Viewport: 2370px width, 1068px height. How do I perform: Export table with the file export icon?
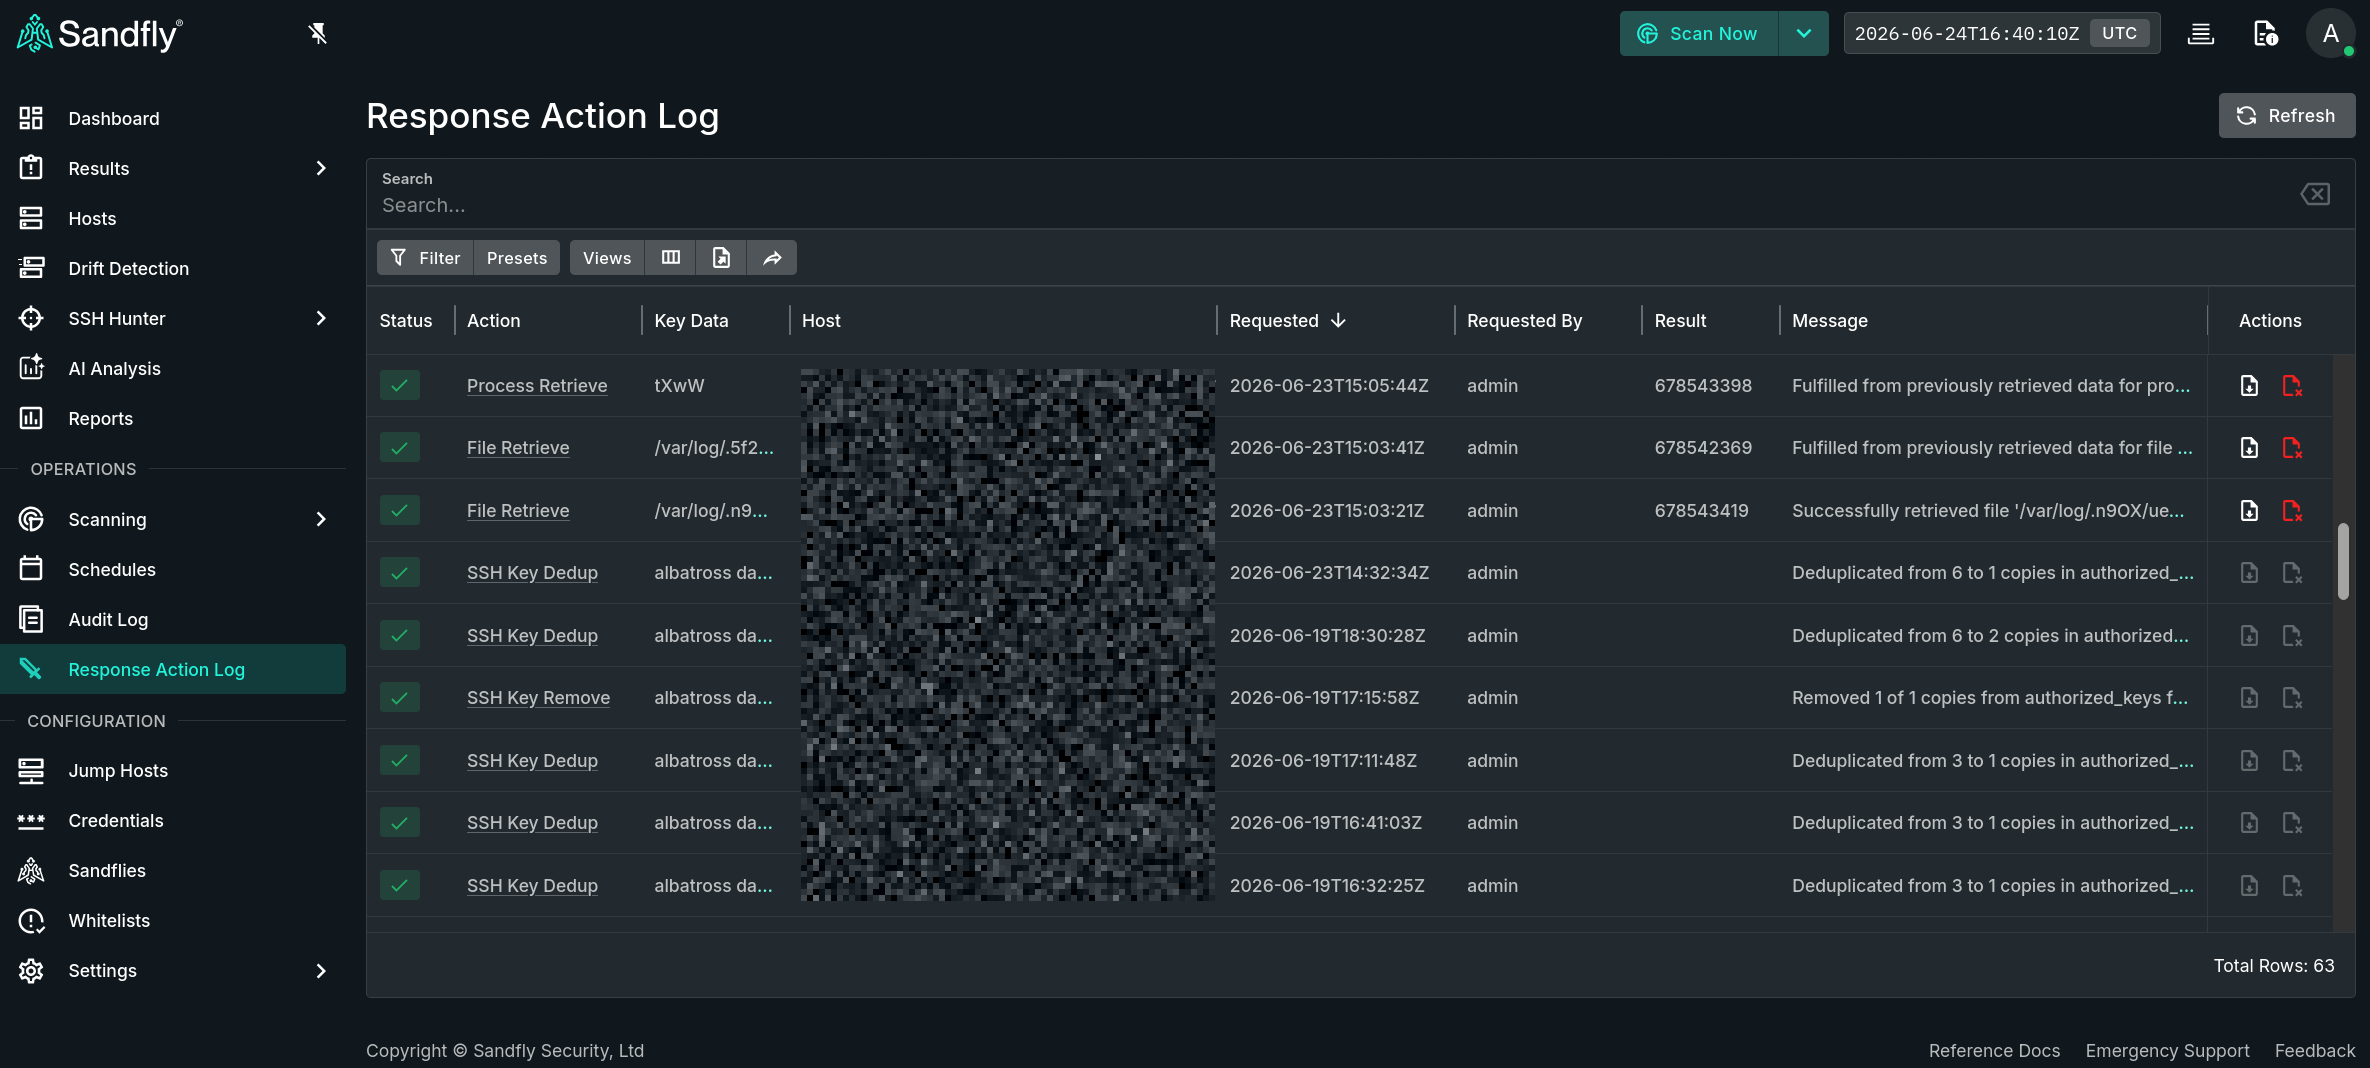pyautogui.click(x=721, y=258)
